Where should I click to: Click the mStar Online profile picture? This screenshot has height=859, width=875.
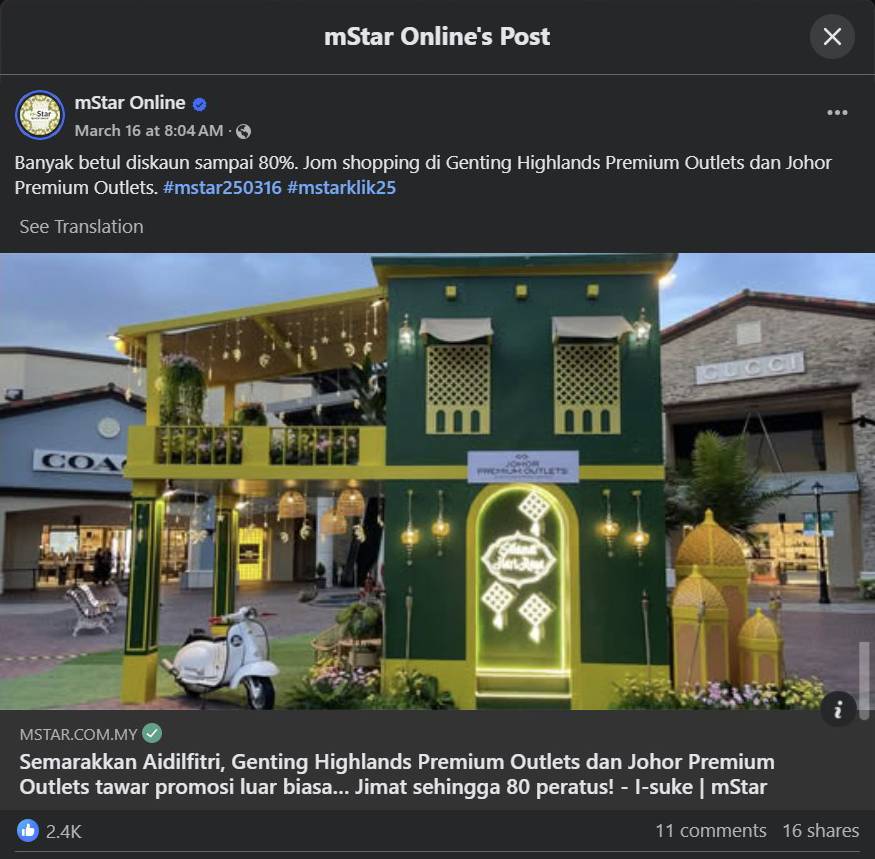(40, 115)
